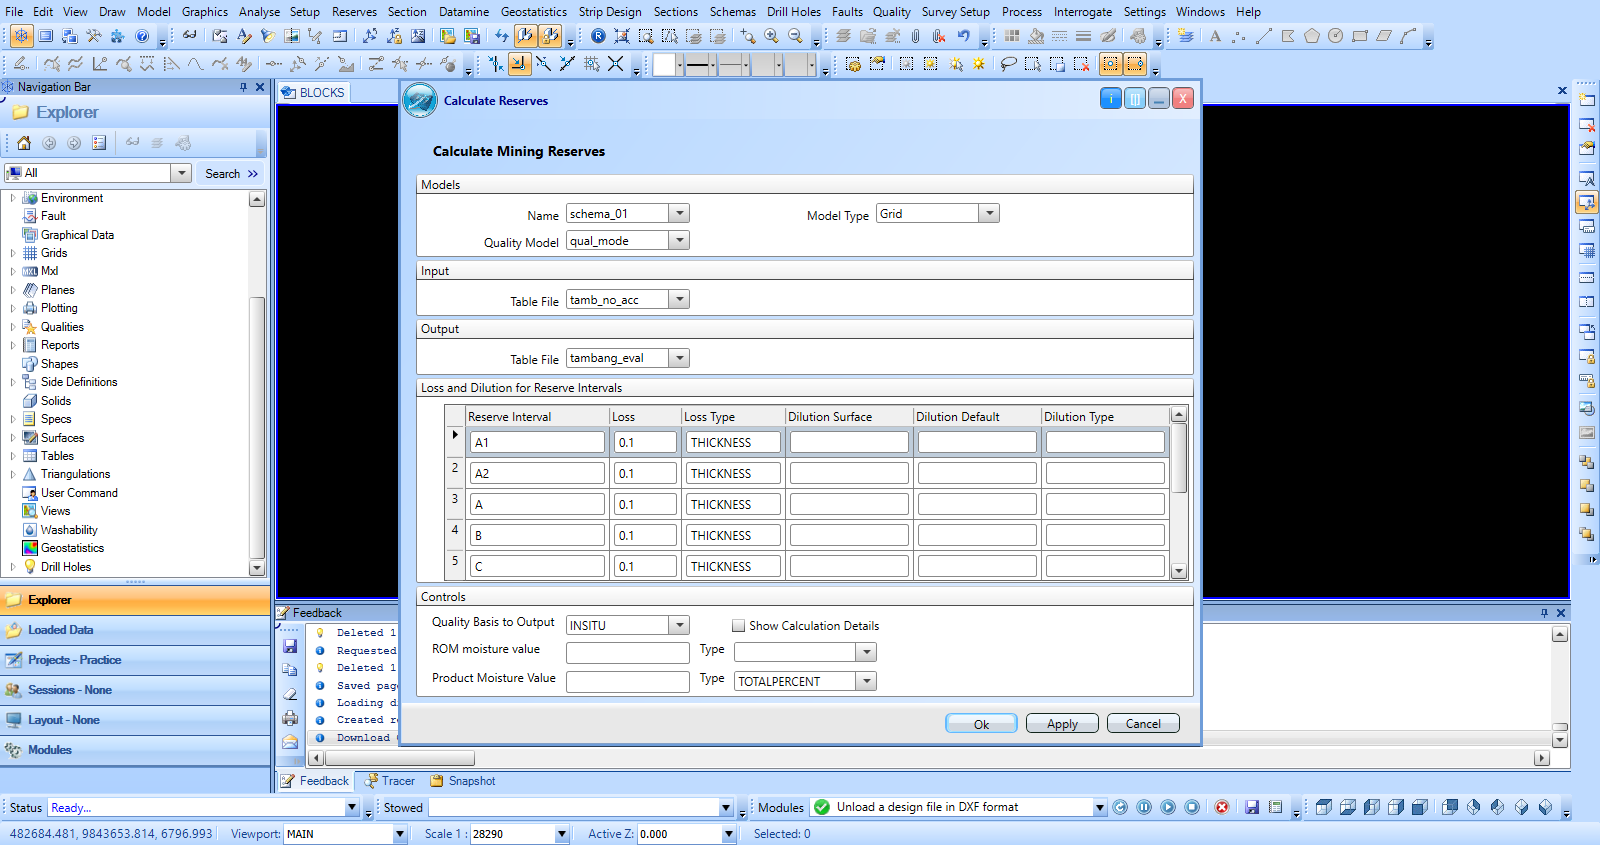The image size is (1600, 845).
Task: Click the Apply button
Action: [x=1062, y=724]
